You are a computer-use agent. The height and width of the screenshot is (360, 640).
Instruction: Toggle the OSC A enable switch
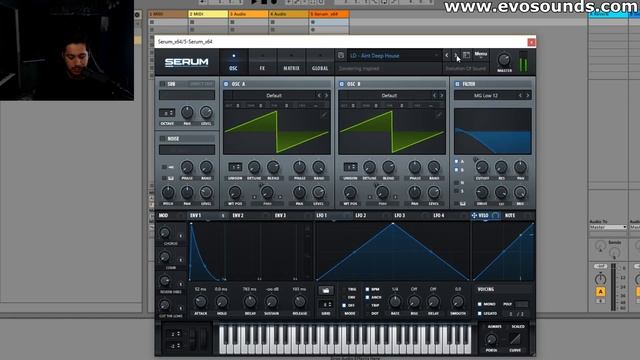[x=226, y=84]
